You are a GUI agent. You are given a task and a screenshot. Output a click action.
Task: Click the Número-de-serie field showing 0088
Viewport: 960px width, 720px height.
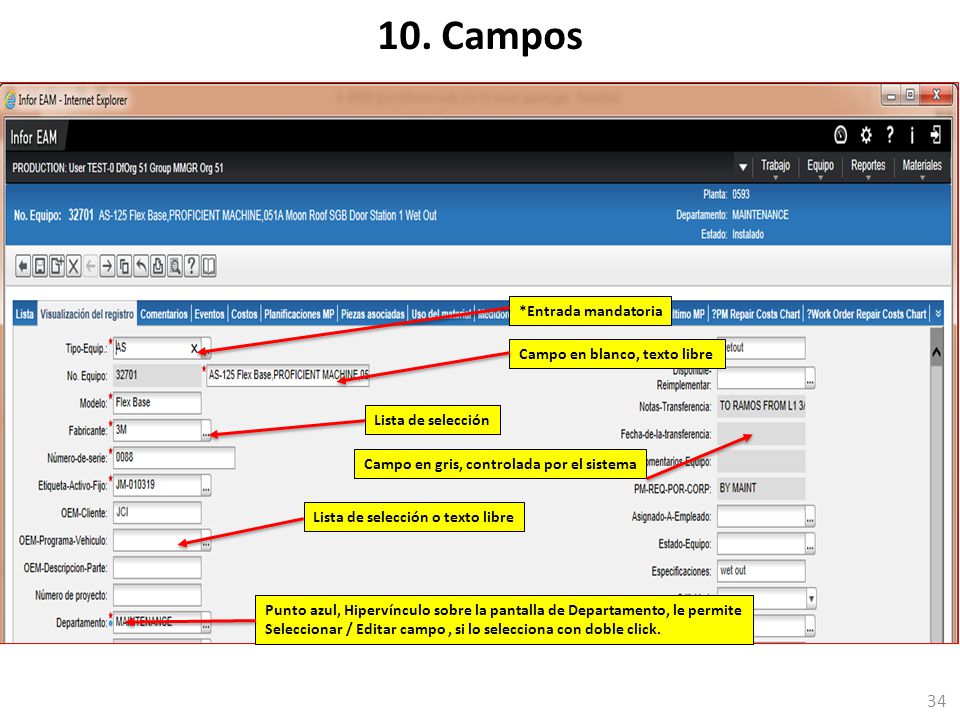click(x=174, y=458)
